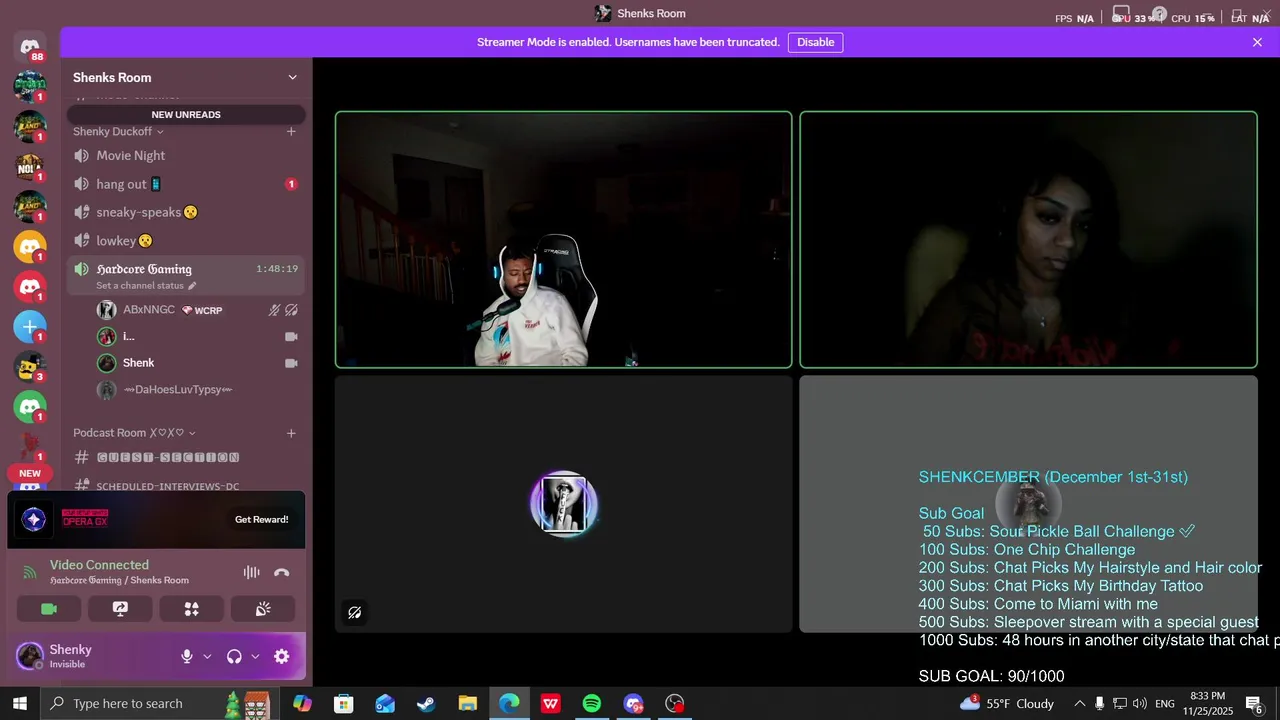
Task: Open mustache emoji server icon
Action: [x=30, y=367]
